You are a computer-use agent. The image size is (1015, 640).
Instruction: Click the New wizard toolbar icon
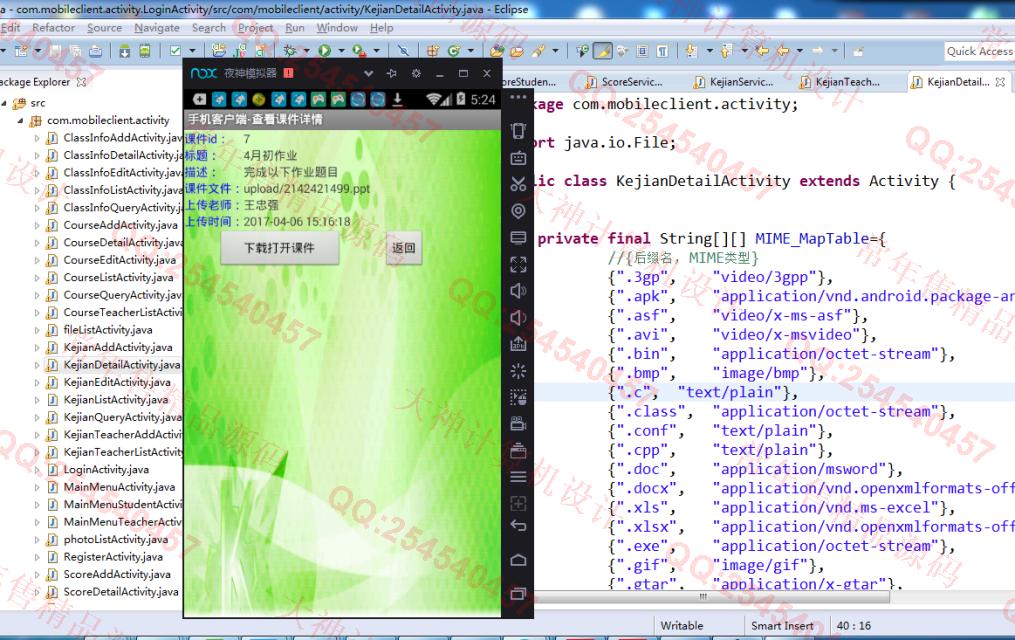click(x=21, y=51)
